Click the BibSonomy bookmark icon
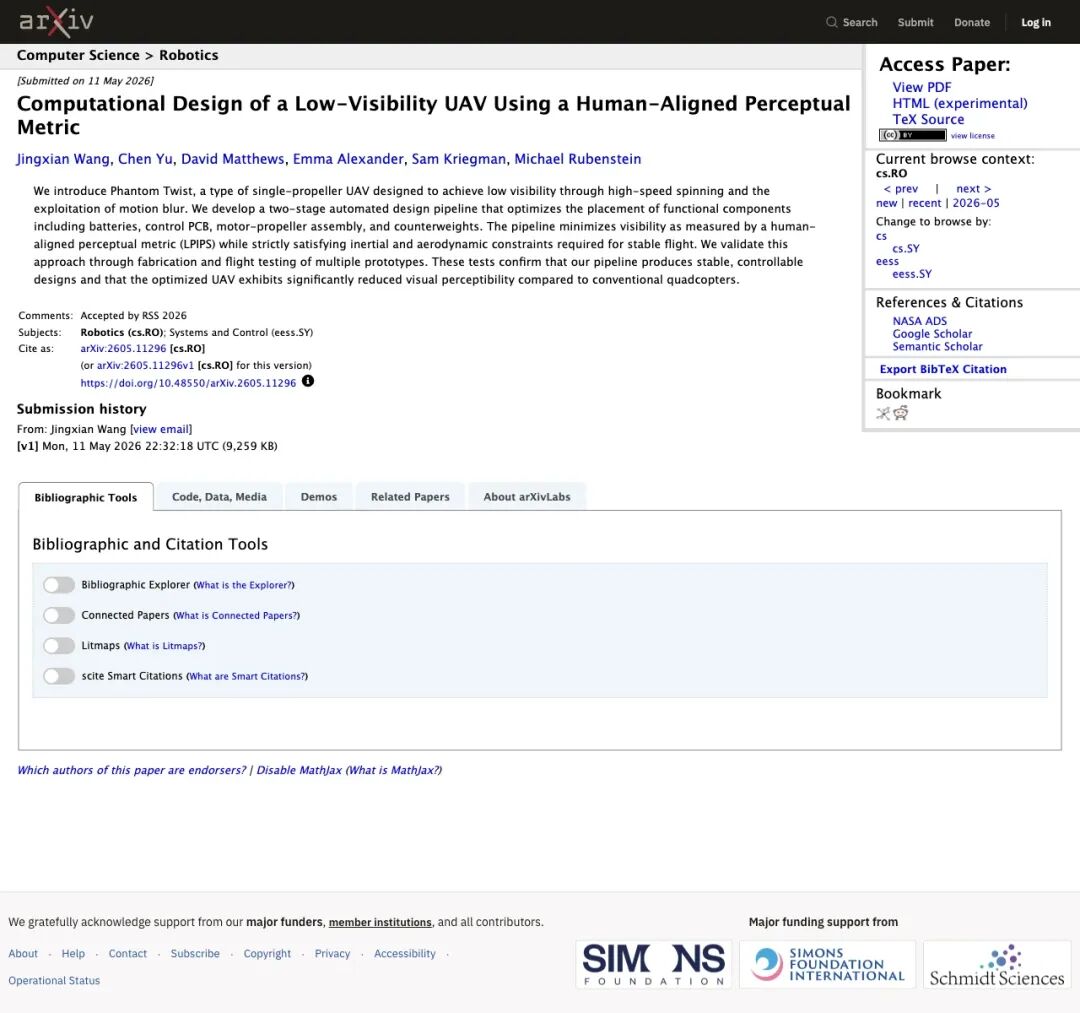This screenshot has width=1080, height=1013. coord(883,413)
